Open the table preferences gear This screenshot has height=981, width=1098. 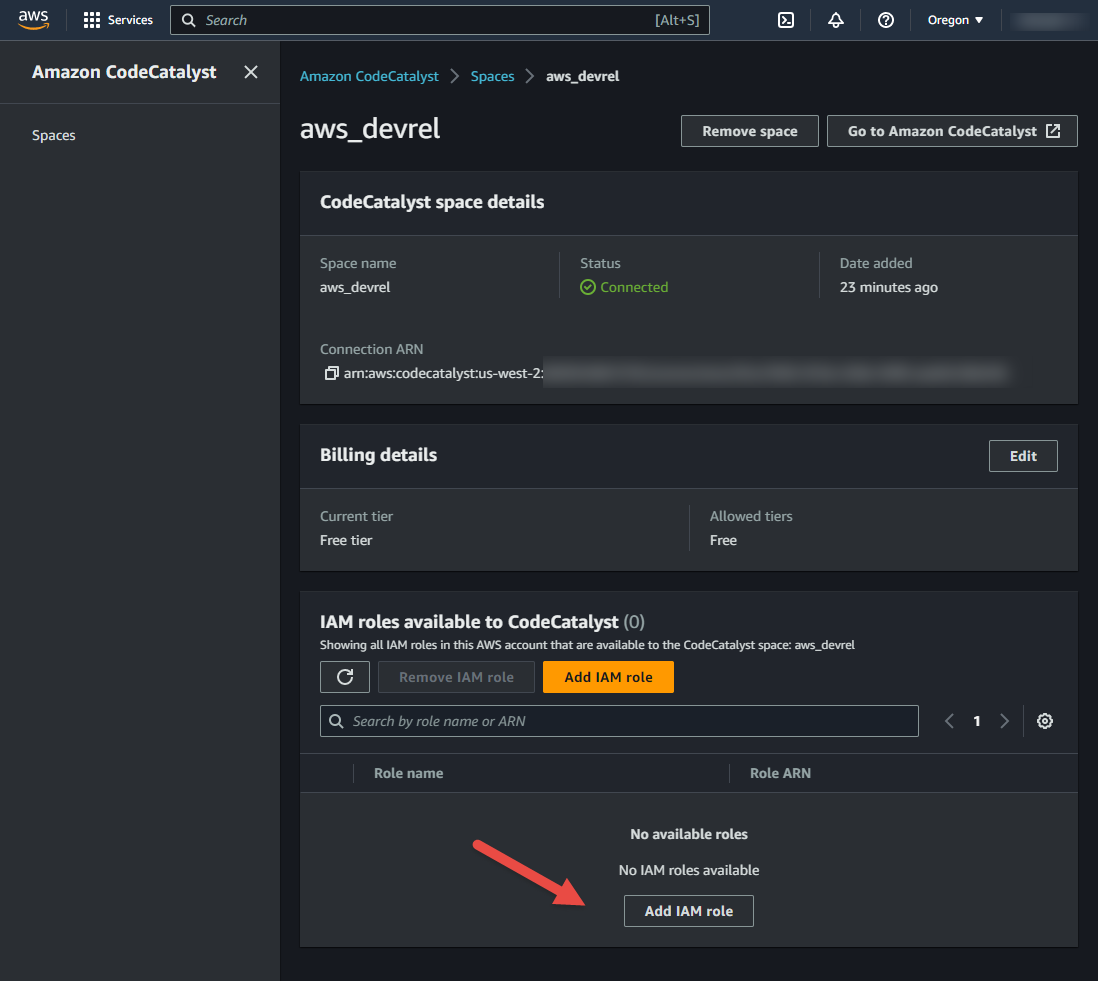[1044, 721]
